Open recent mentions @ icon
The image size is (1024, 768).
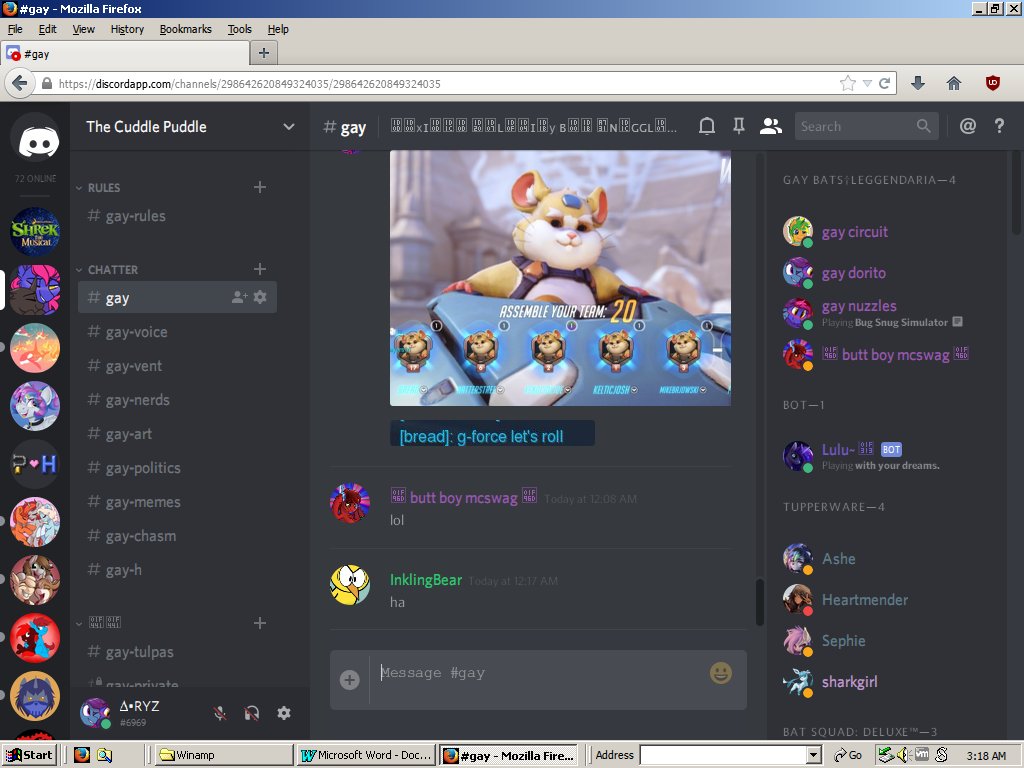point(967,126)
